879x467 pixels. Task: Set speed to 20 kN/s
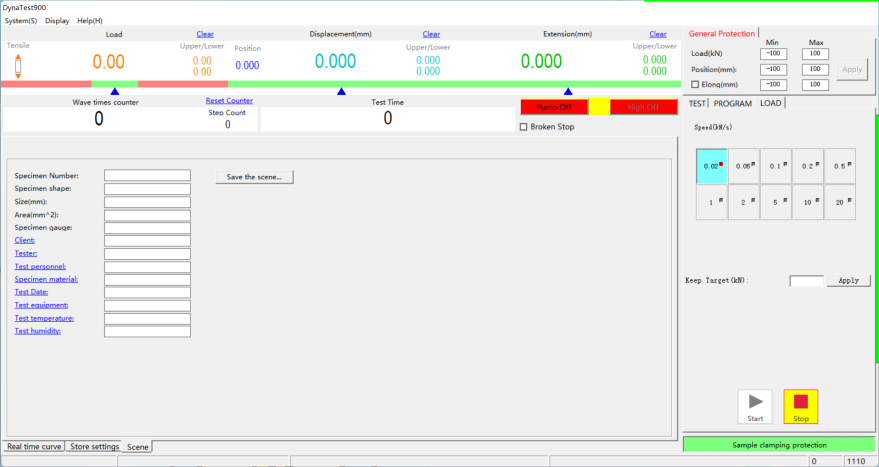click(x=839, y=202)
